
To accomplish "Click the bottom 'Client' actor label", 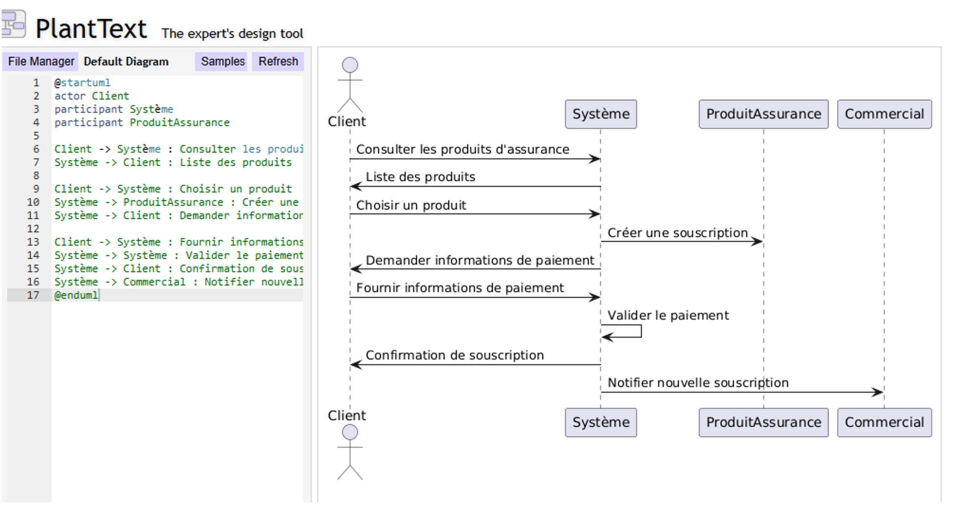I will [346, 415].
